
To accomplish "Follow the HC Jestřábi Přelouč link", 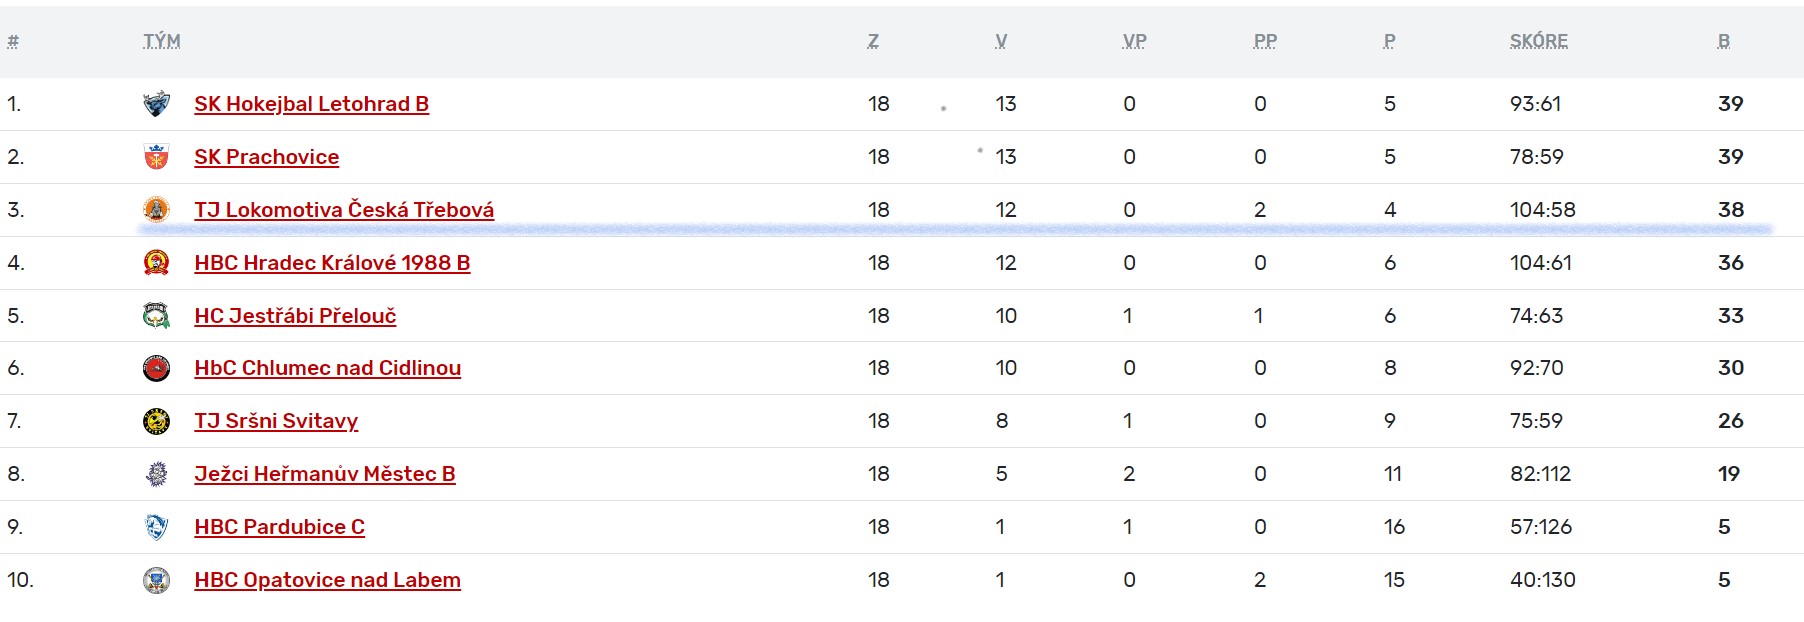I will 295,316.
